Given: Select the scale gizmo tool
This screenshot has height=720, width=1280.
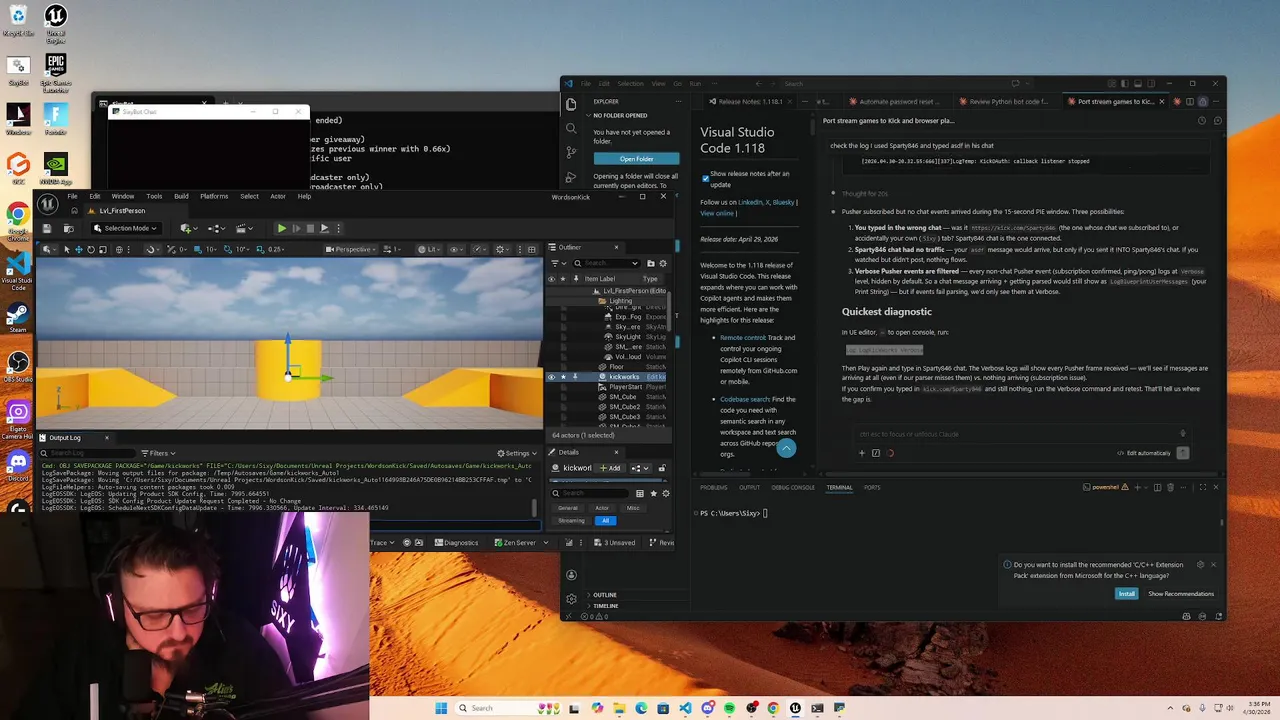Looking at the screenshot, I should (x=103, y=249).
